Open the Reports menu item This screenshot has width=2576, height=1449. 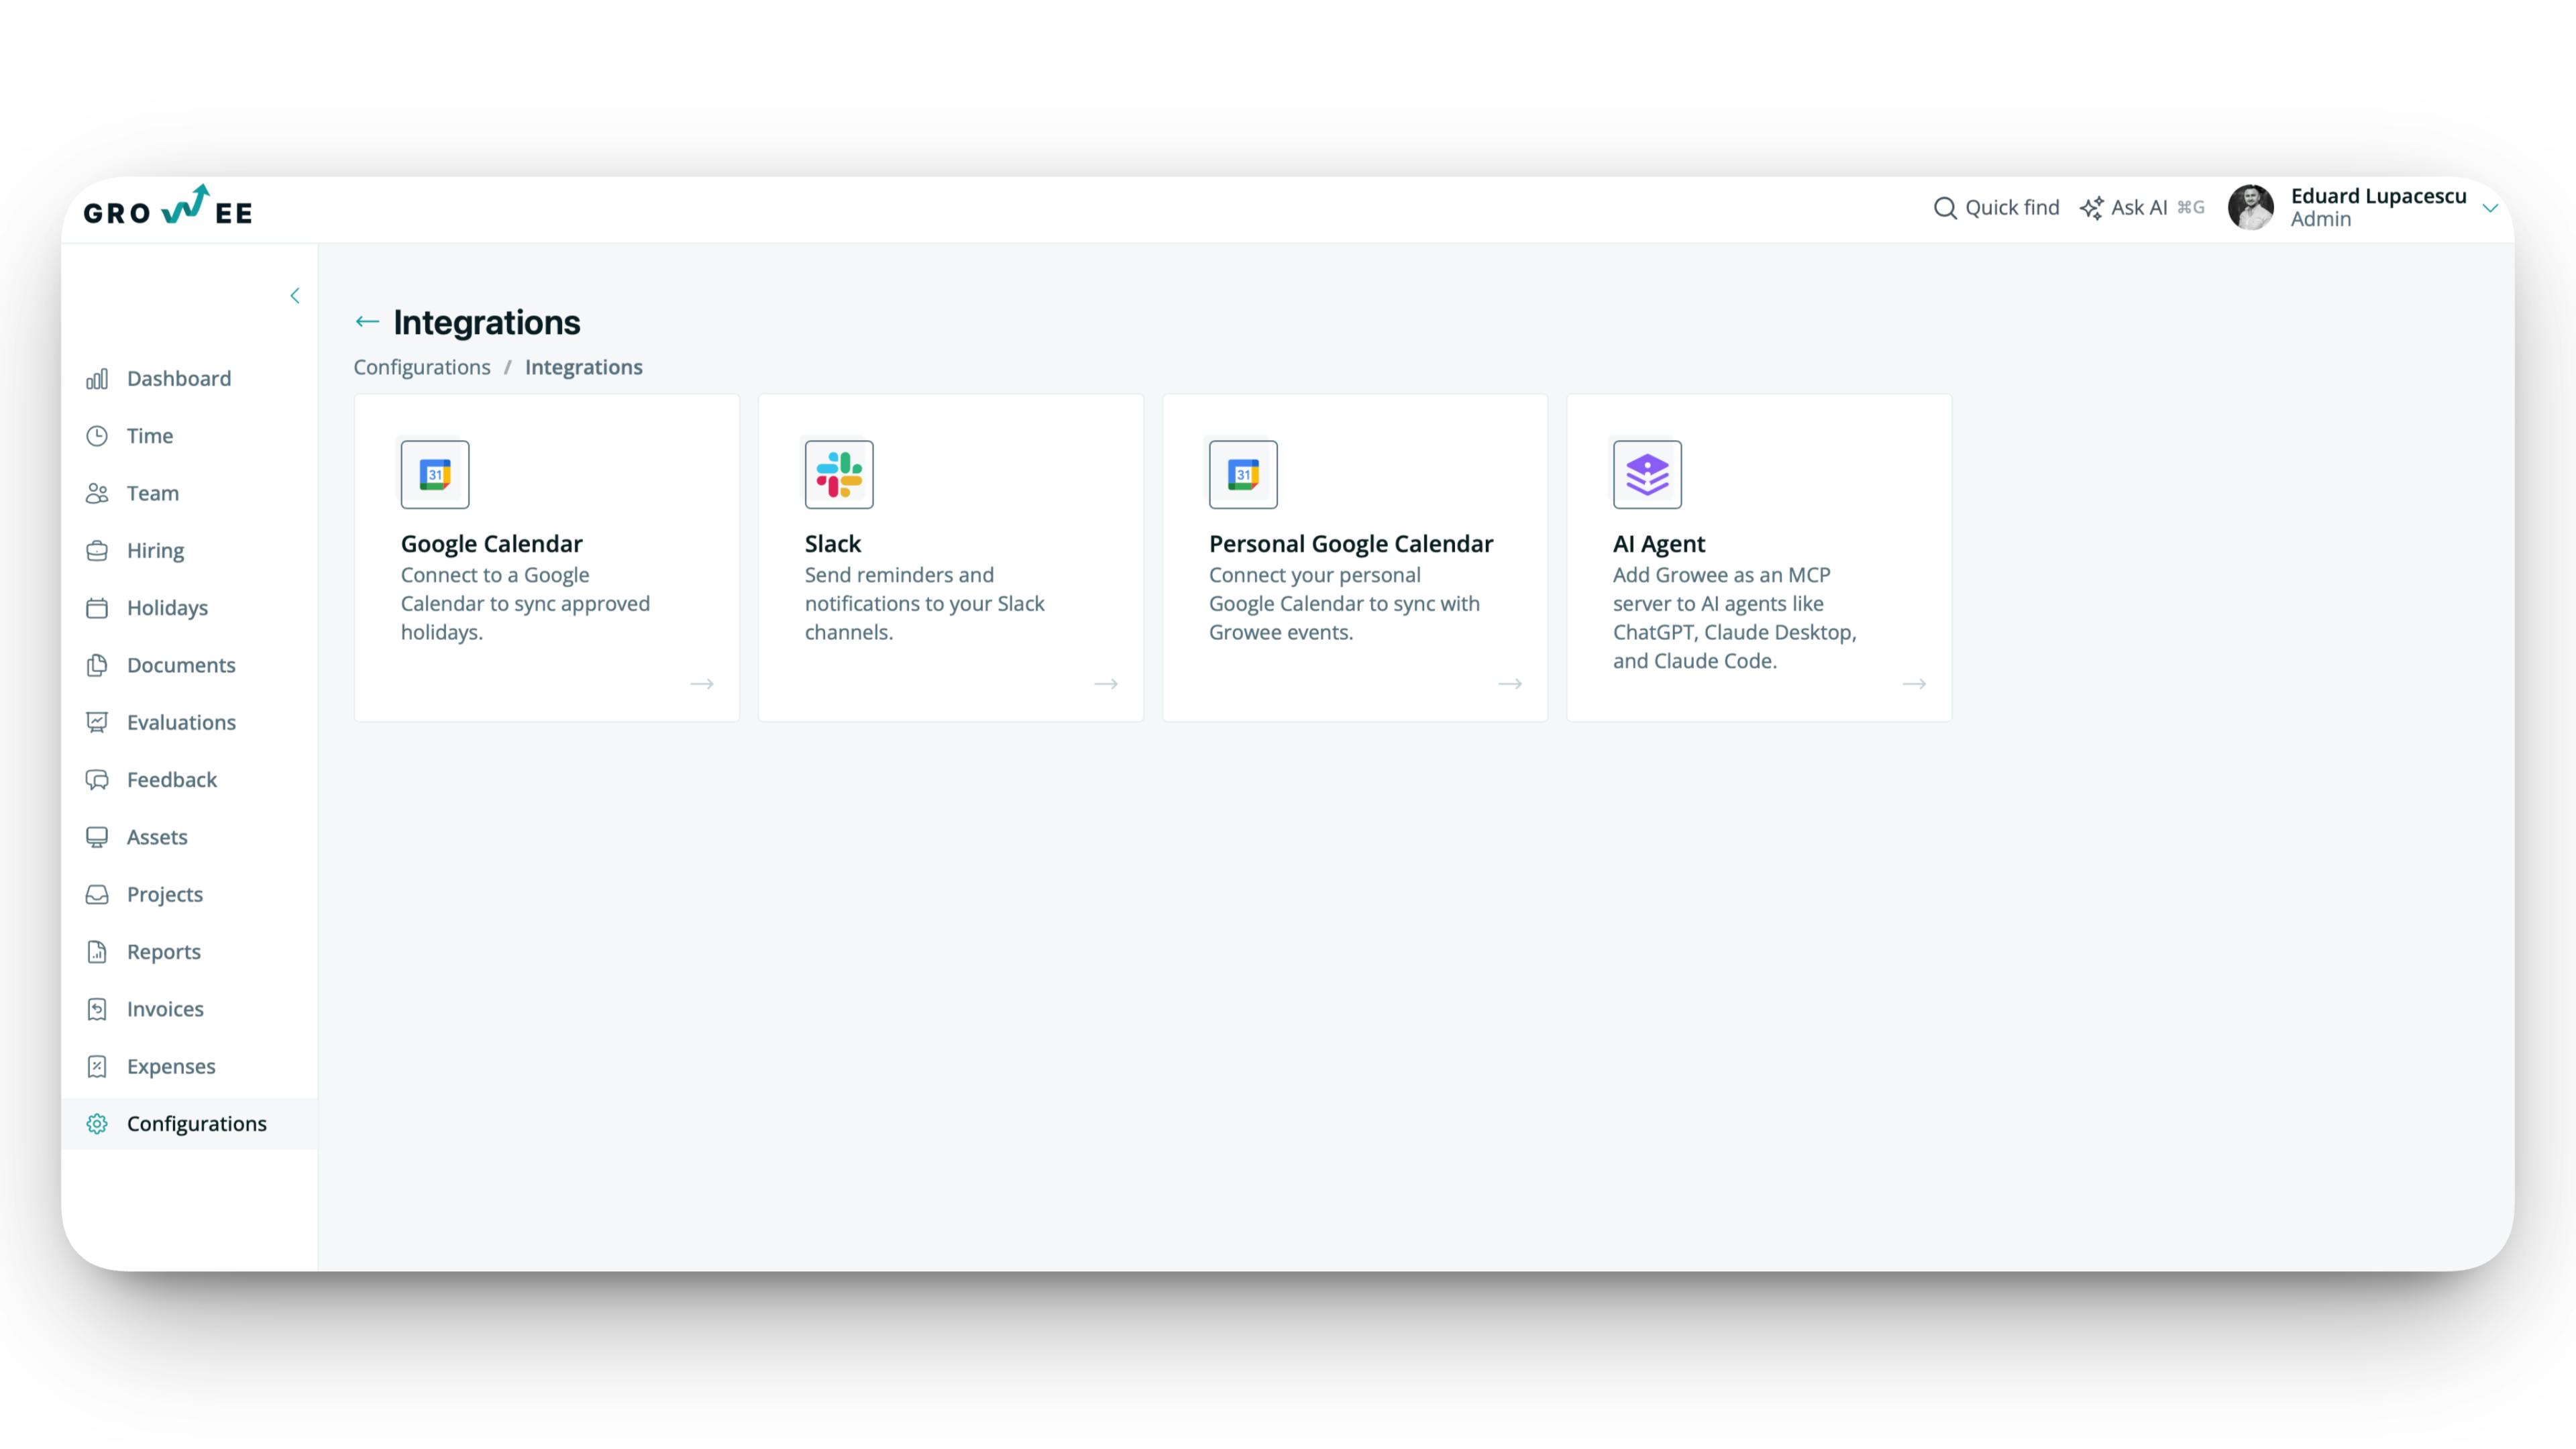pos(189,952)
